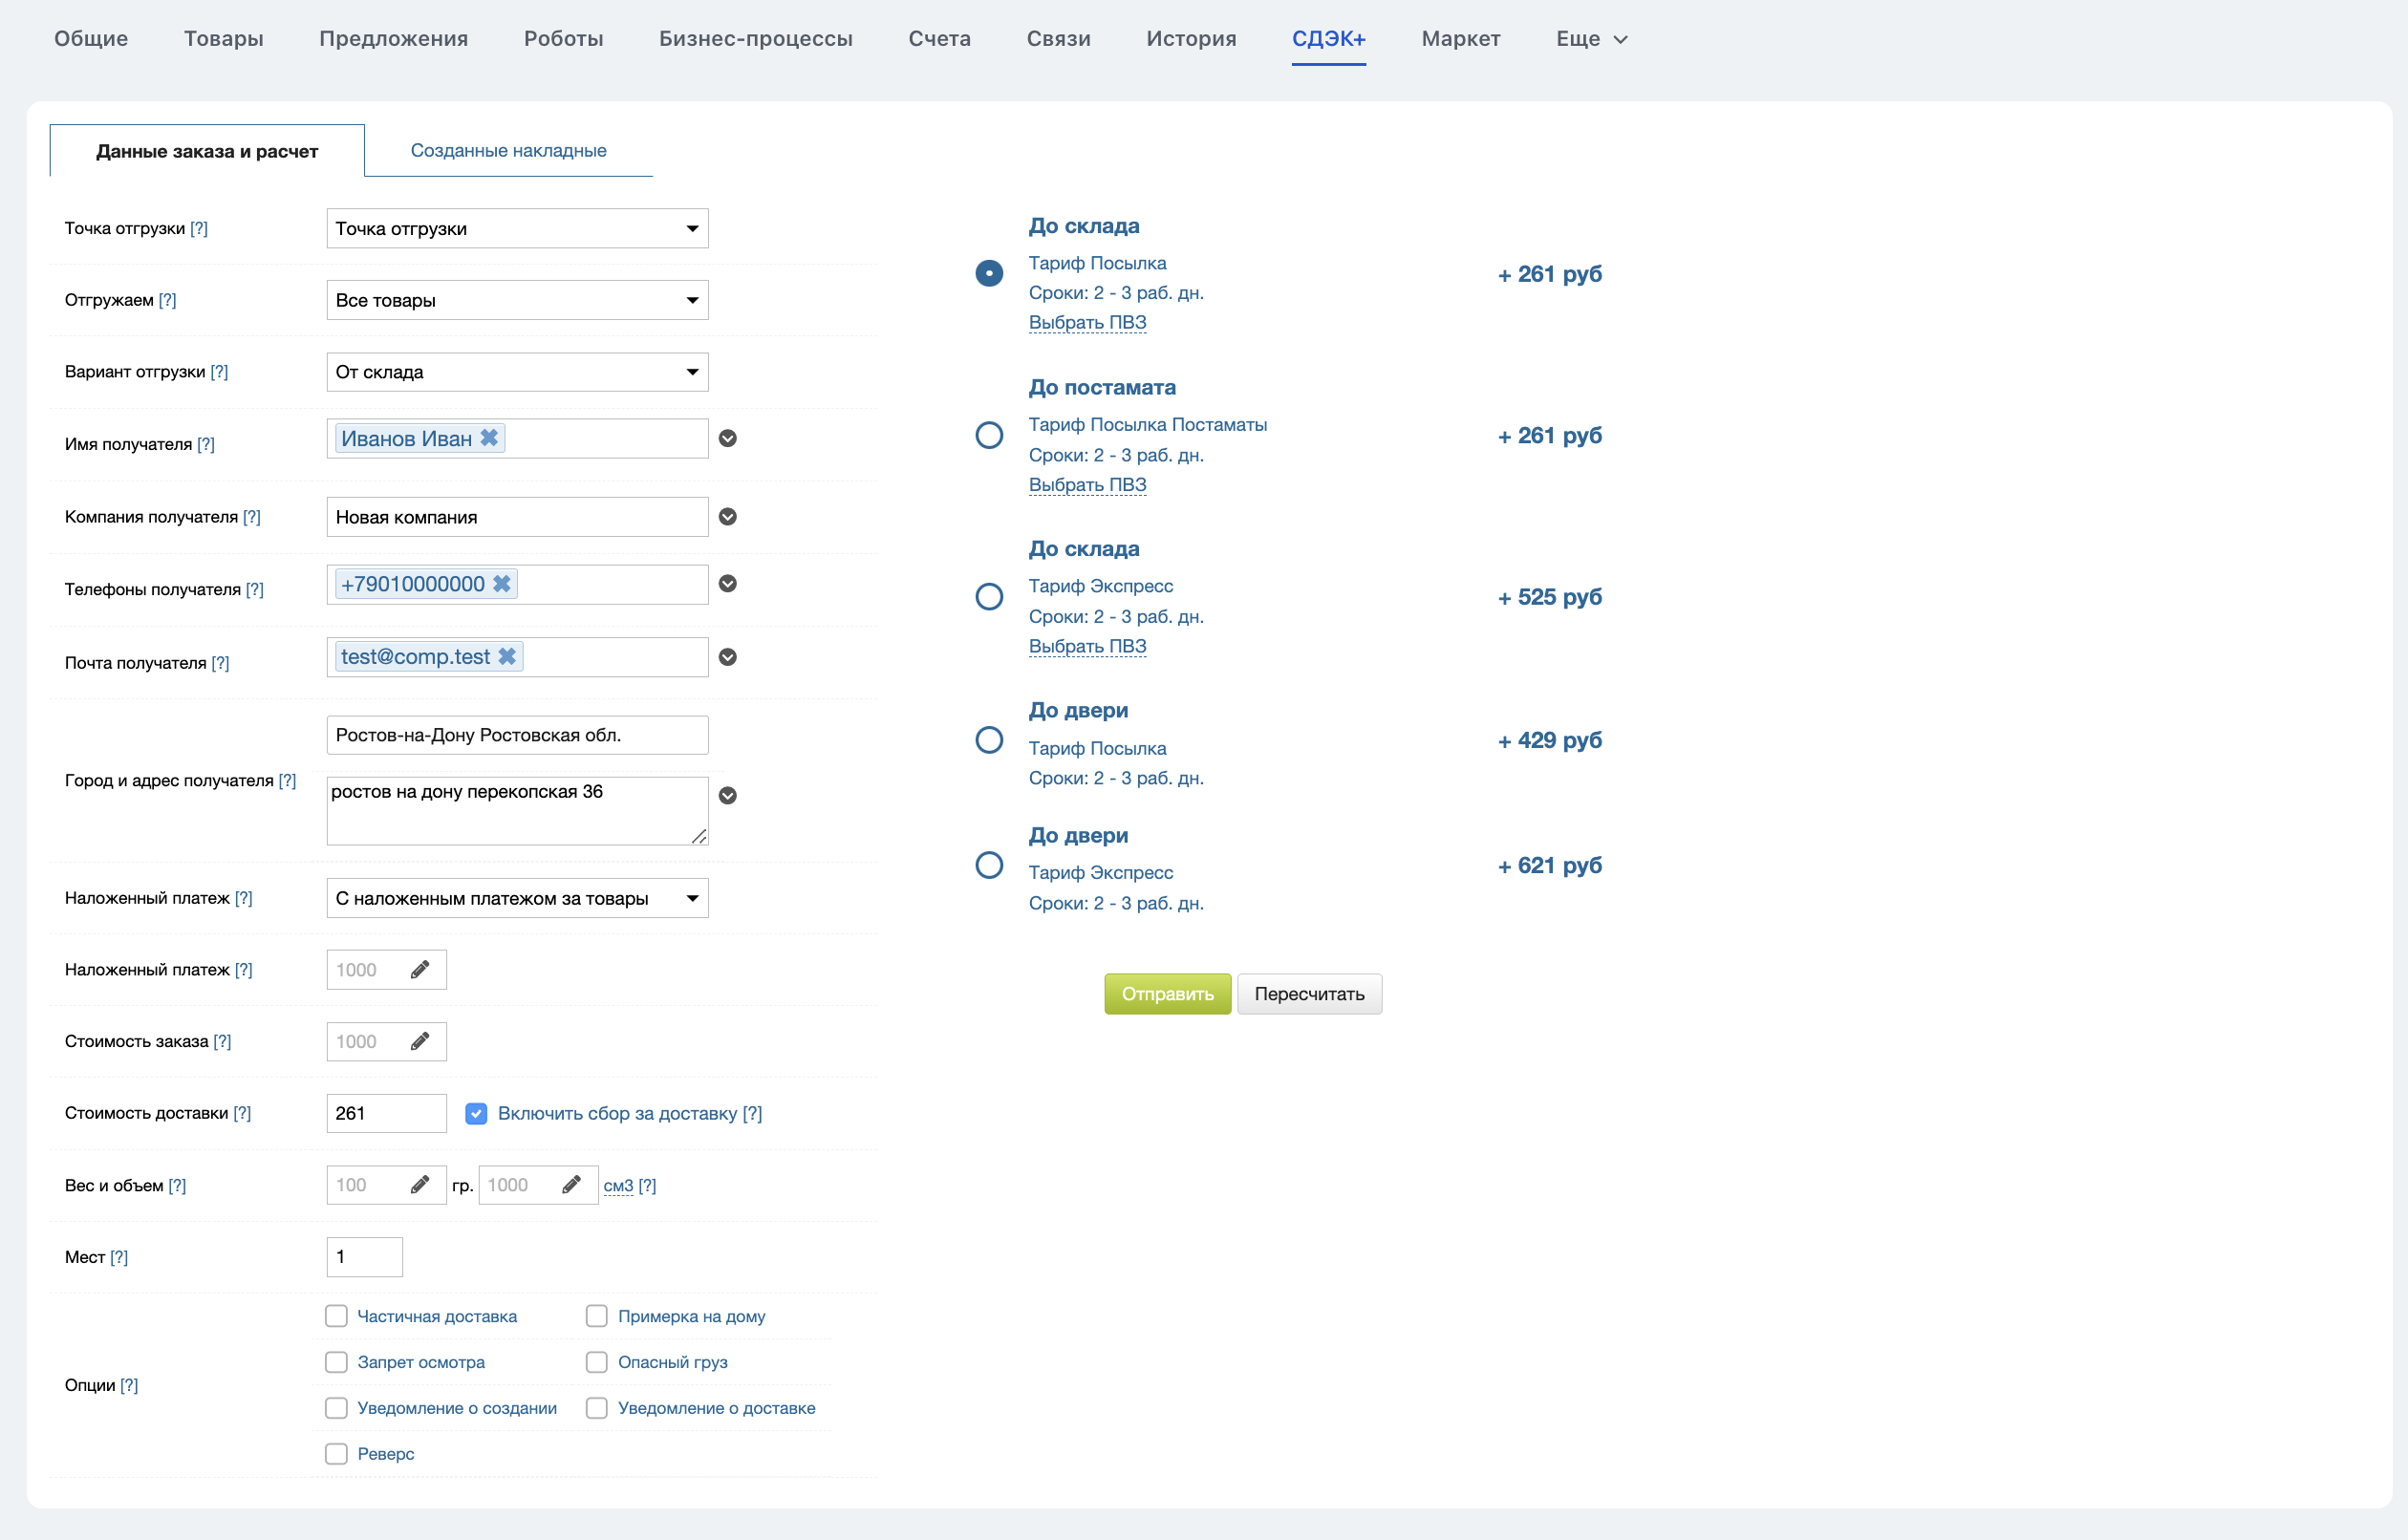The height and width of the screenshot is (1540, 2408).
Task: Click Выбрать ПВЗ under Тариф Экспресс
Action: 1087,646
